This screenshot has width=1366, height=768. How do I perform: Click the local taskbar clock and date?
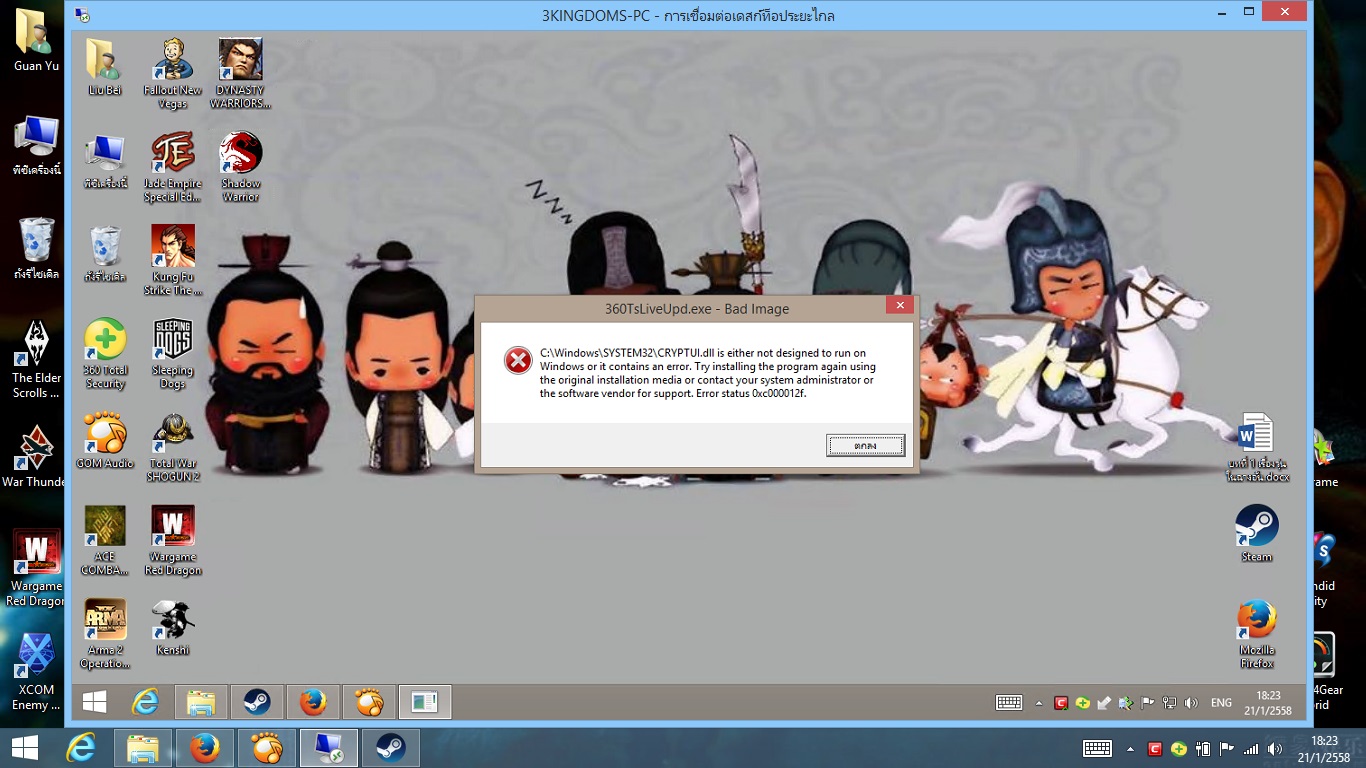1323,749
